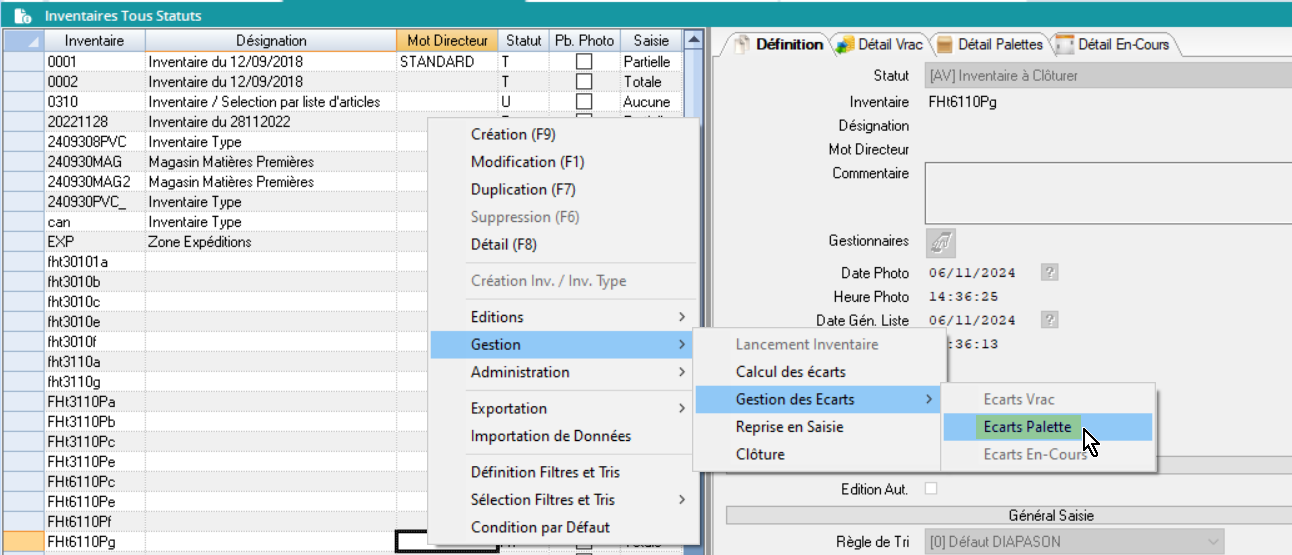Select Calcul des écarts menu entry
The height and width of the screenshot is (555, 1292).
(790, 372)
